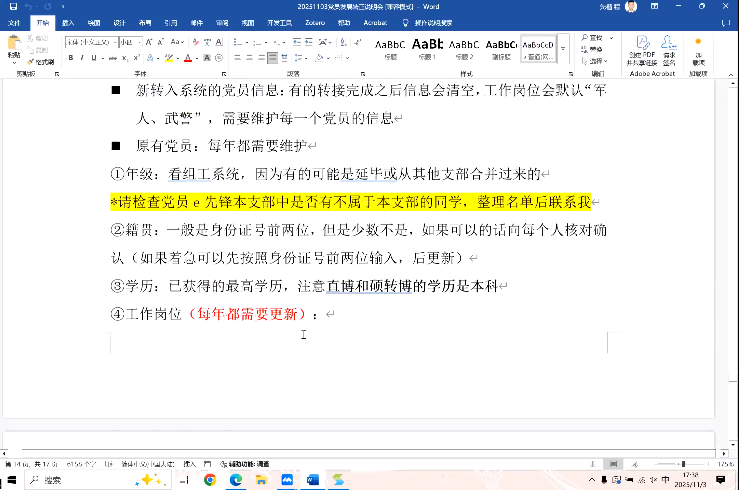Image resolution: width=739 pixels, height=492 pixels.
Task: Switch to the Insert (插入) ribbon tab
Action: pyautogui.click(x=67, y=21)
